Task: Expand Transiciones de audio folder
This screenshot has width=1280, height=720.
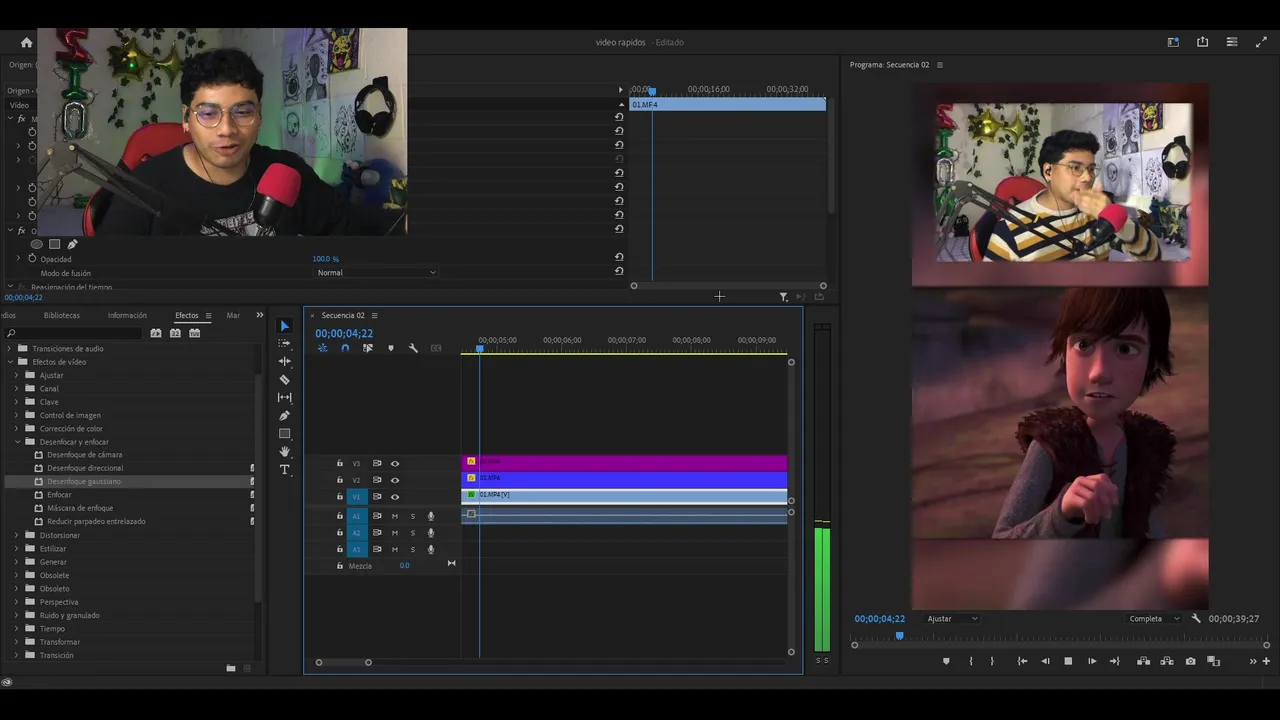Action: 9,349
